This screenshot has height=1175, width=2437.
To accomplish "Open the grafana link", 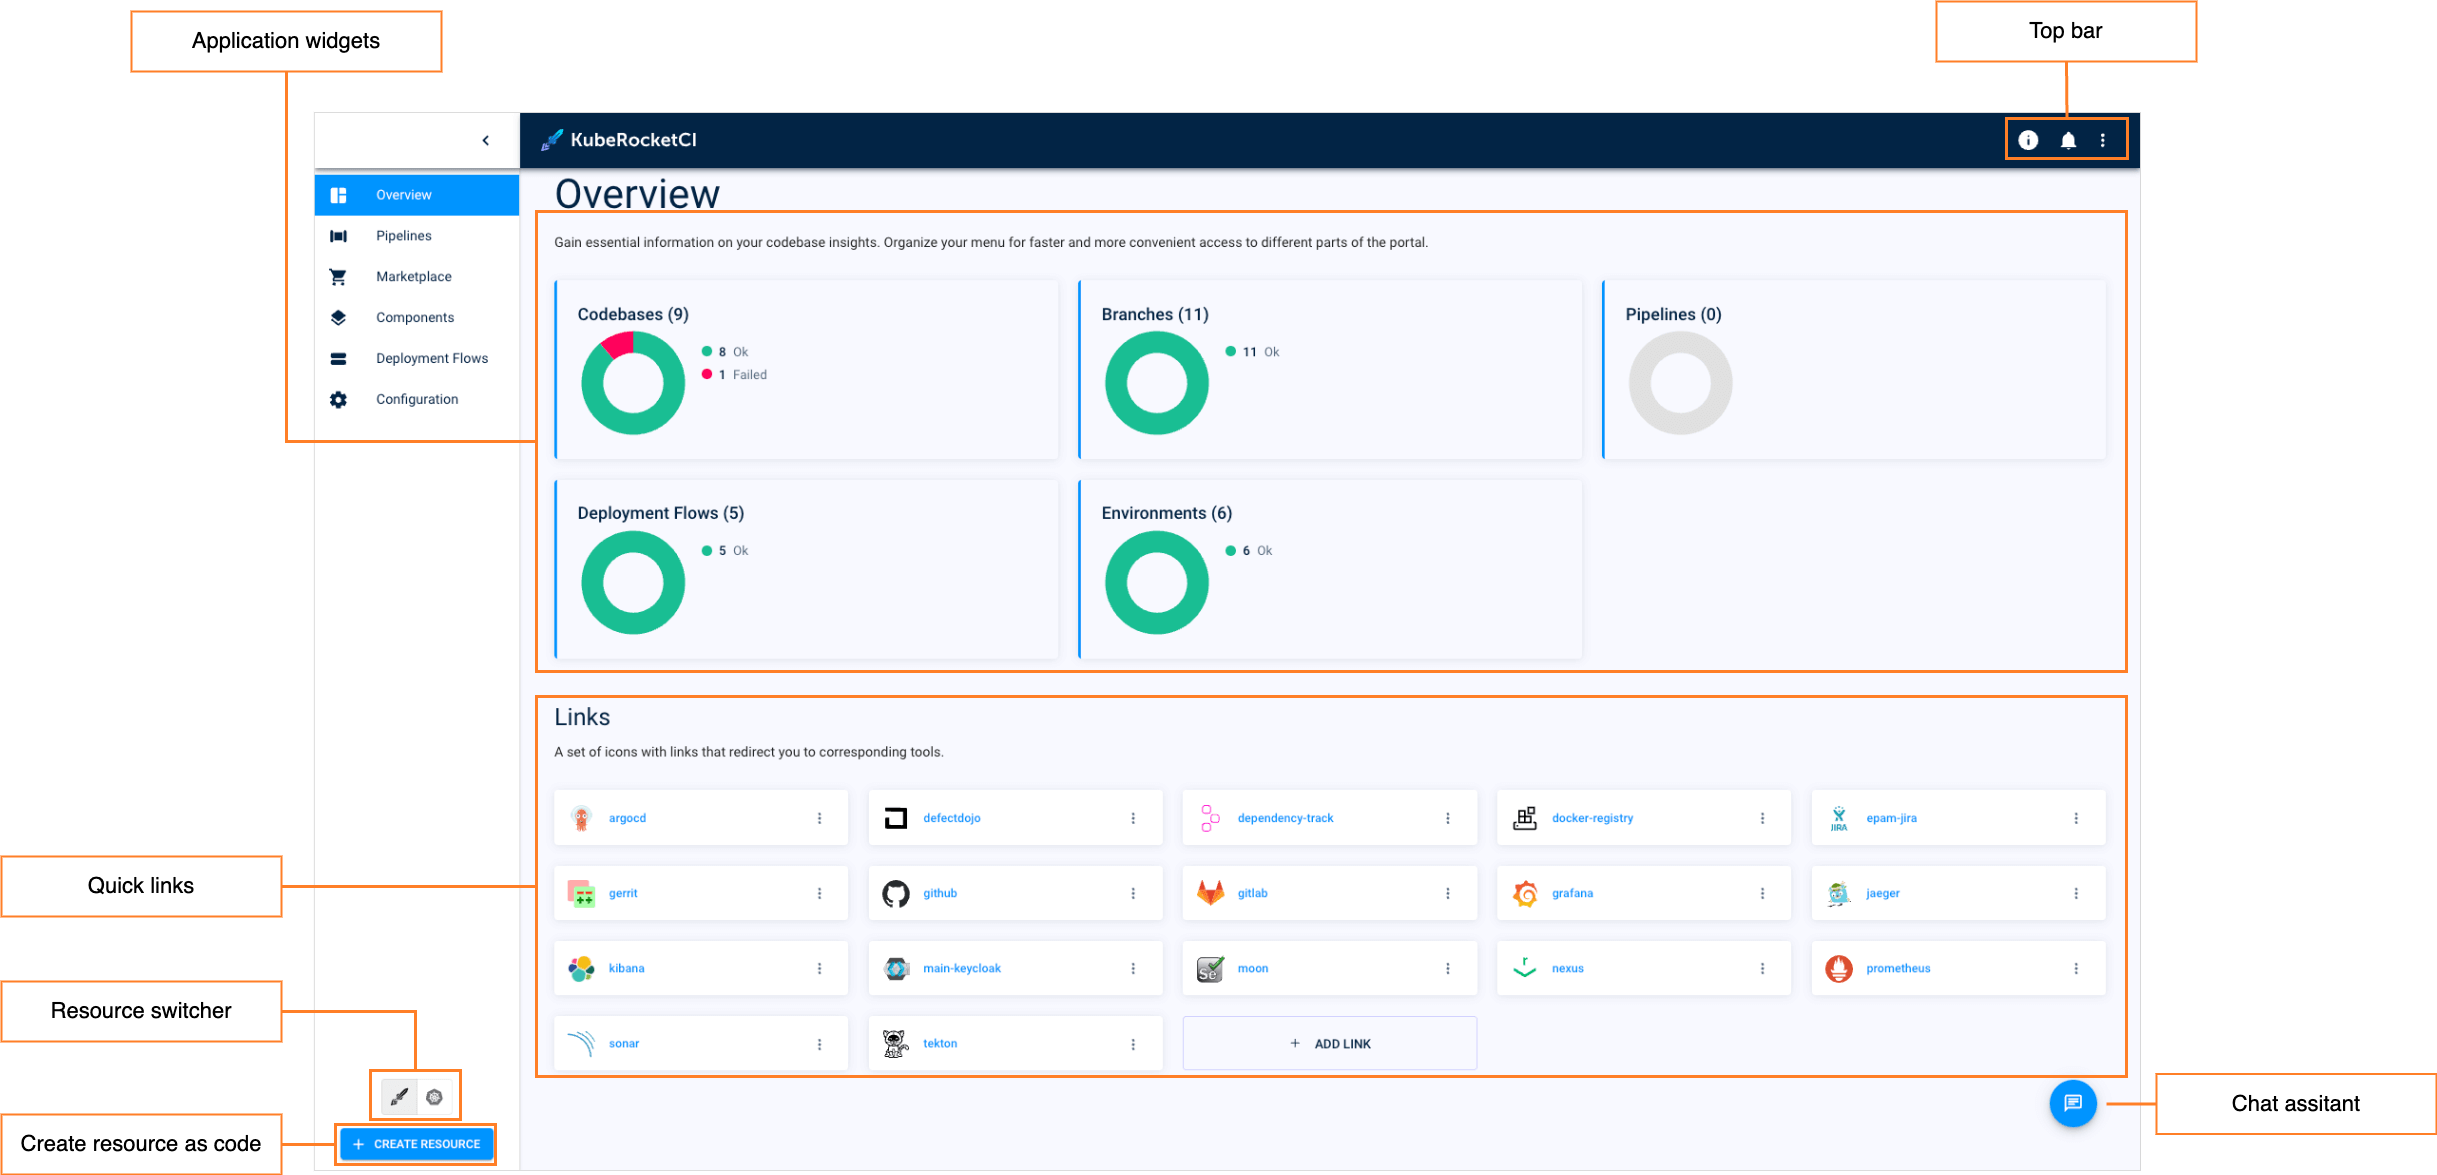I will pos(1572,893).
